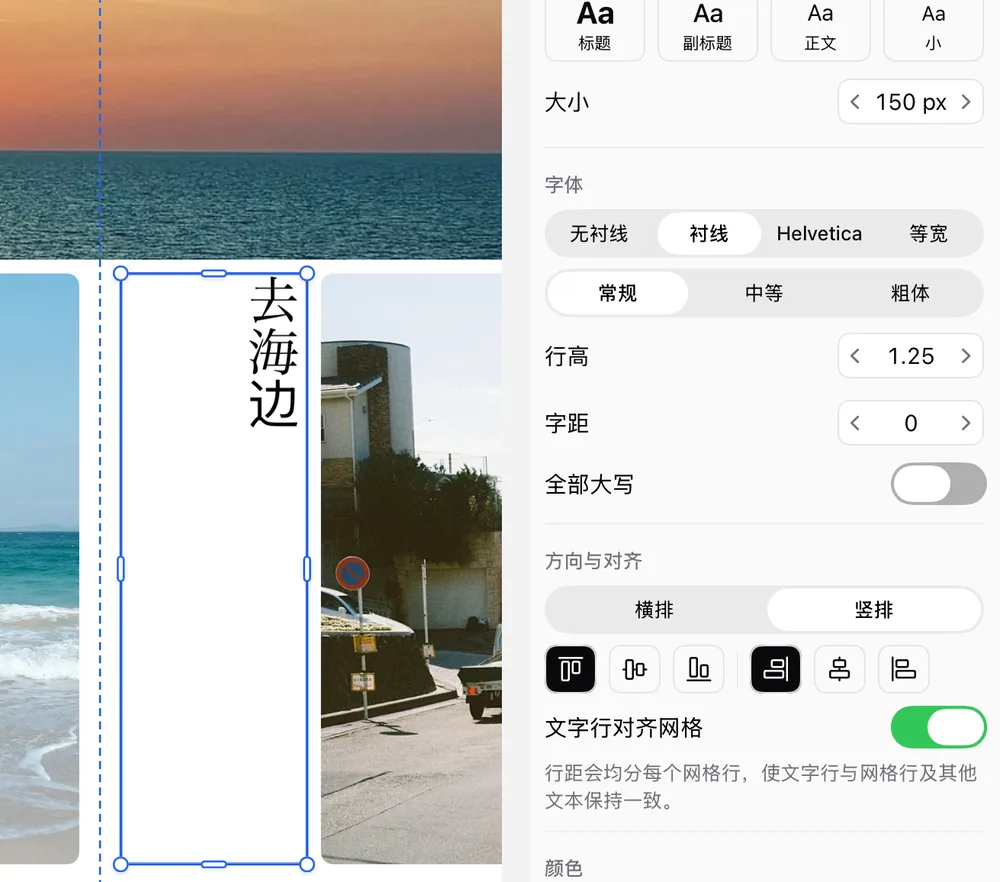Image resolution: width=1000 pixels, height=882 pixels.
Task: Decrease 字距 with left arrow
Action: (855, 423)
